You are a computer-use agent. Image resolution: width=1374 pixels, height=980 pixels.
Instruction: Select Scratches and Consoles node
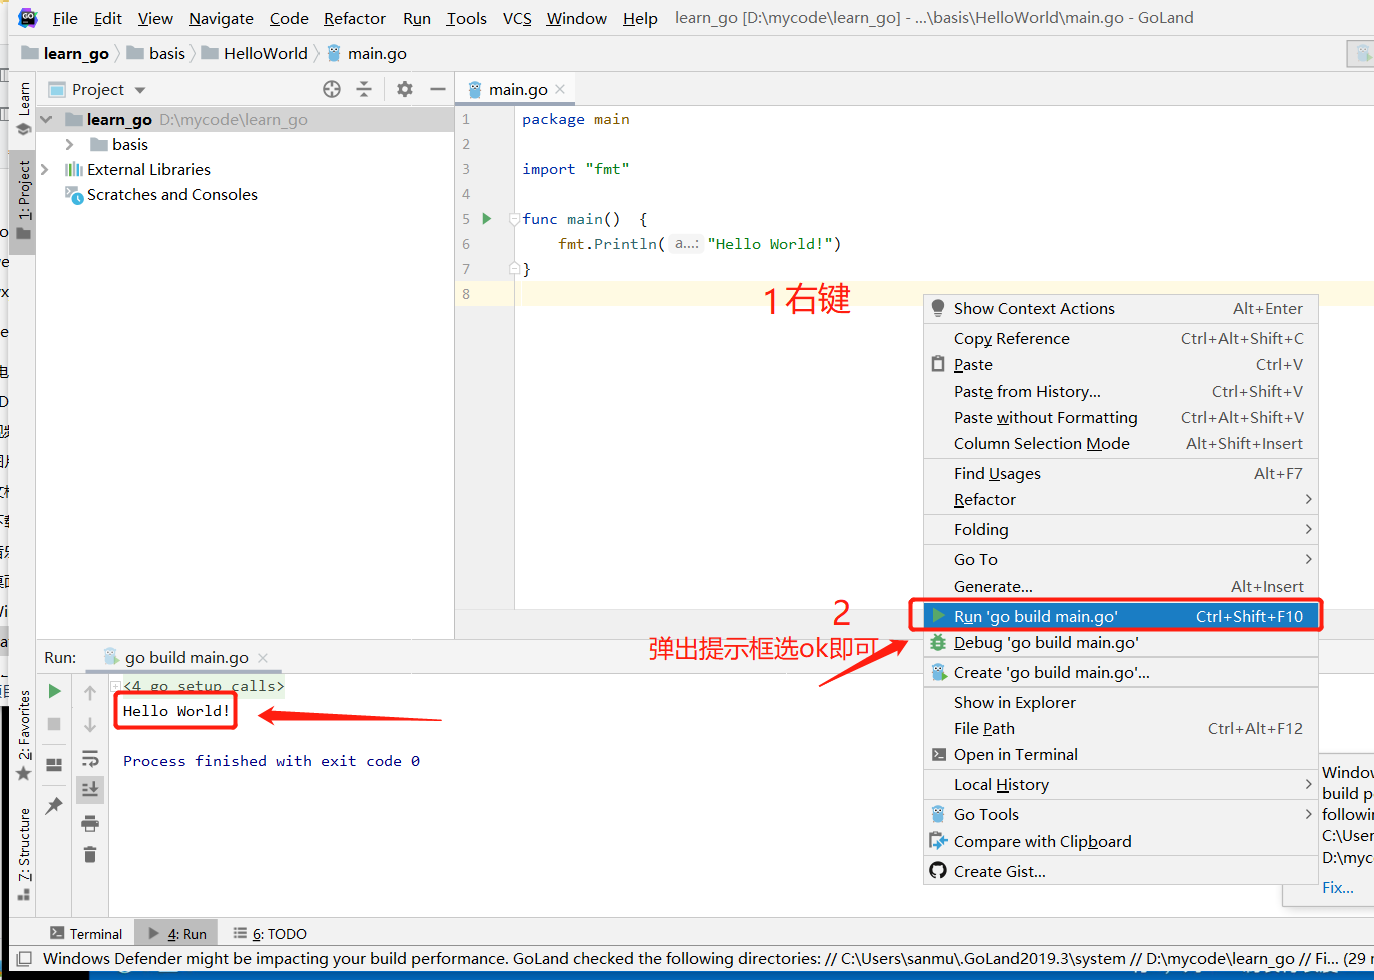pos(172,194)
